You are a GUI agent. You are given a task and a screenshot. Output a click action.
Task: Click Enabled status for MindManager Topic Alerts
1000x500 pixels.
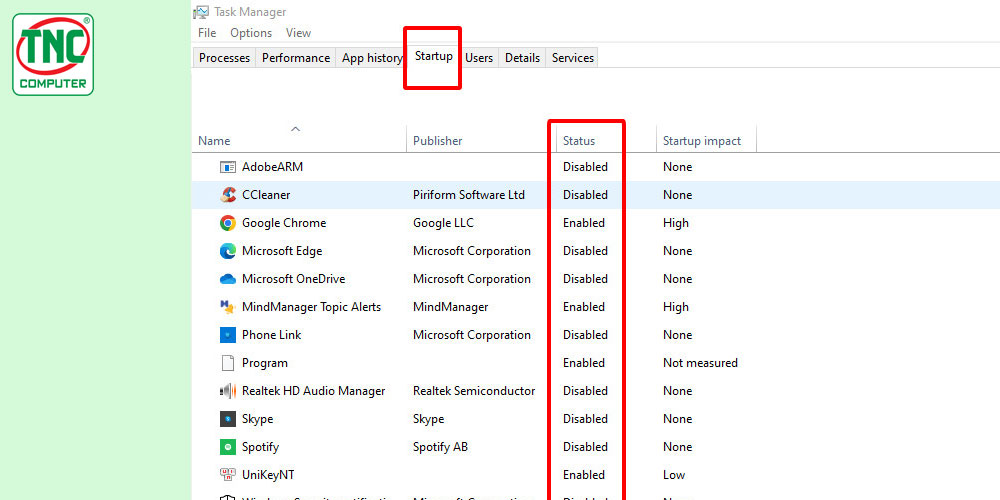coord(584,307)
